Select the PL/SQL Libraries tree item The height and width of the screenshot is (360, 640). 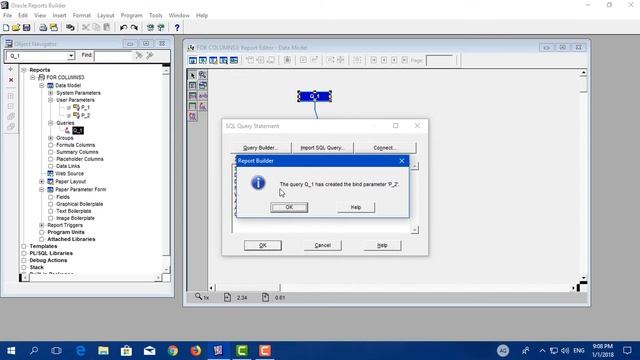tap(51, 253)
